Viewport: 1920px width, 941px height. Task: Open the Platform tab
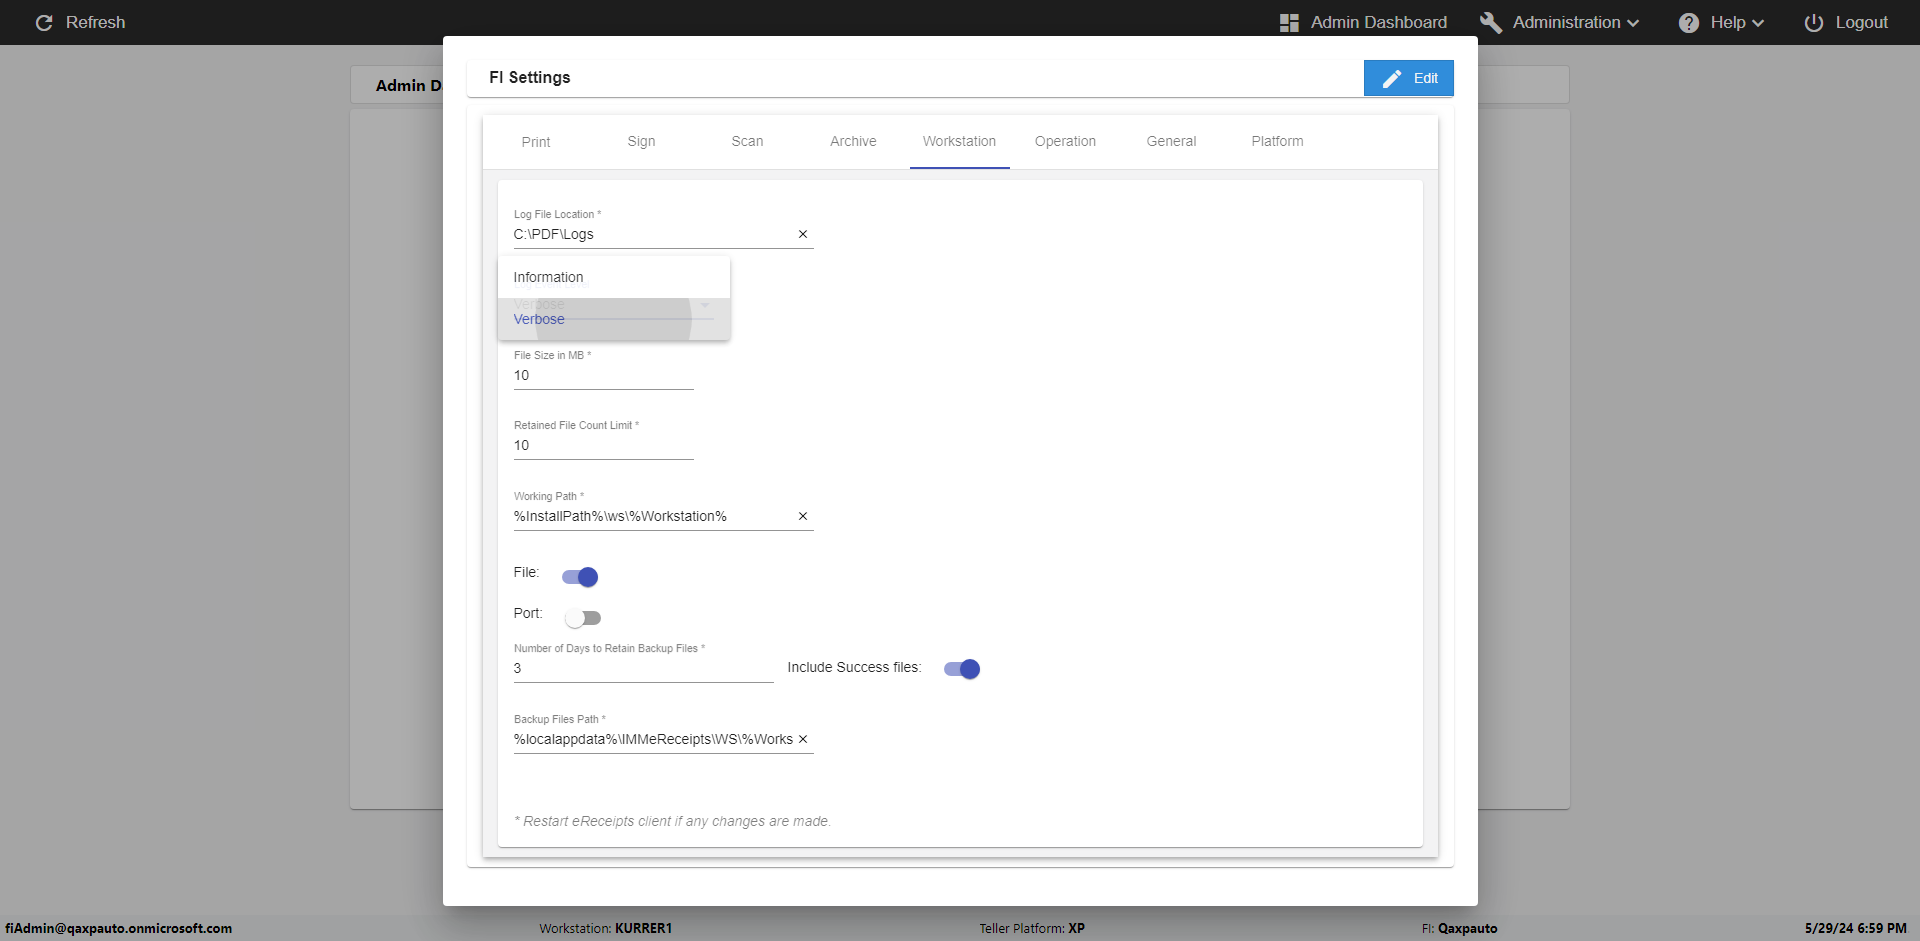coord(1277,142)
